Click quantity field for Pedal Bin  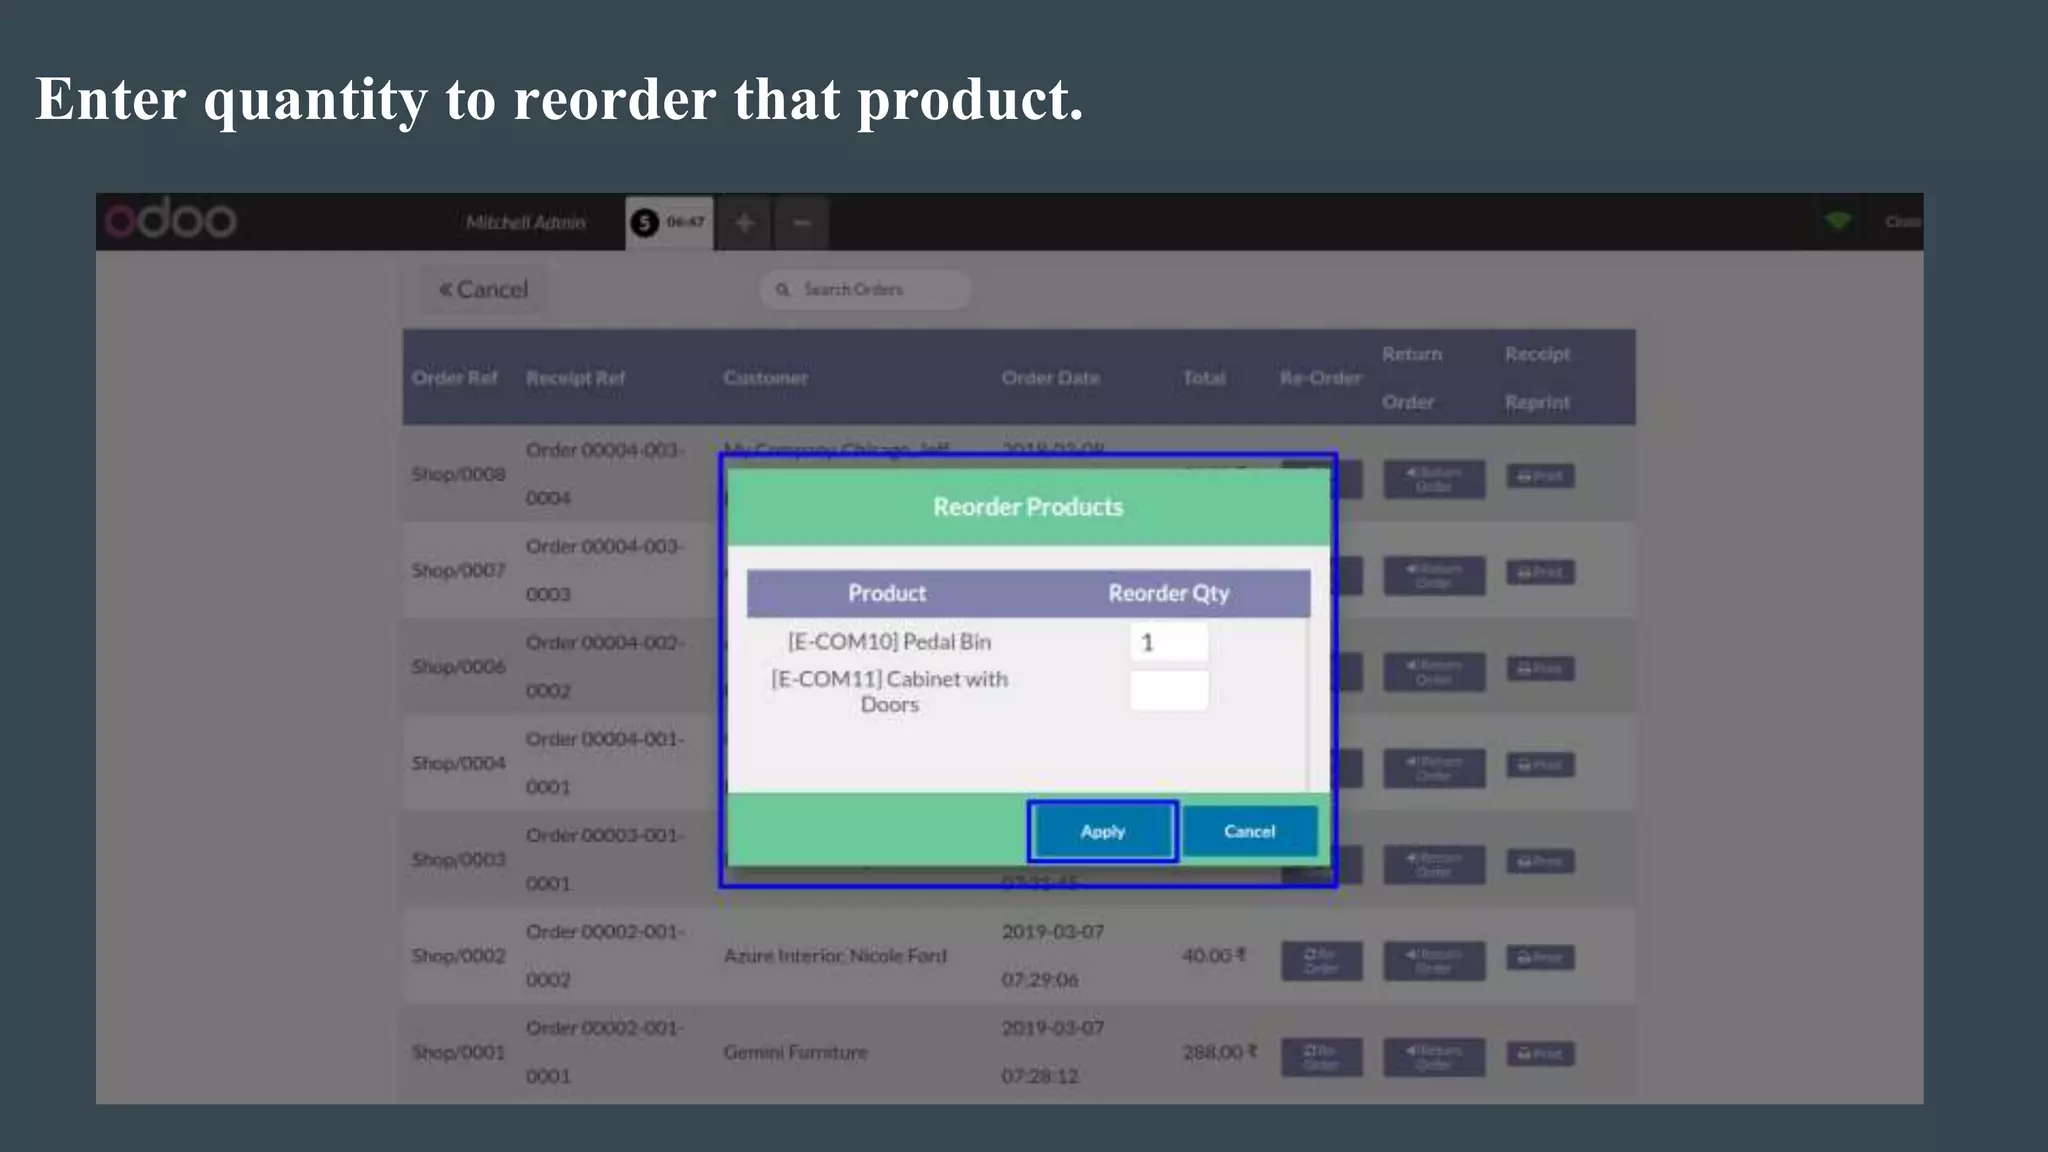pos(1168,642)
